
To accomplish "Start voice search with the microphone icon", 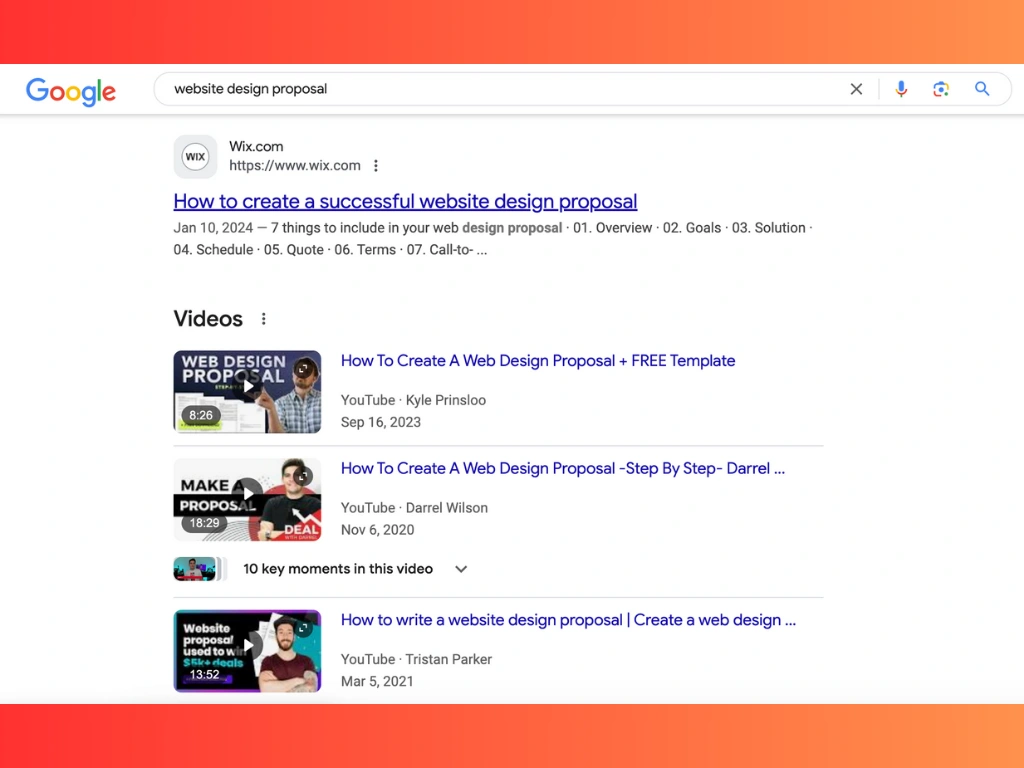I will point(901,89).
